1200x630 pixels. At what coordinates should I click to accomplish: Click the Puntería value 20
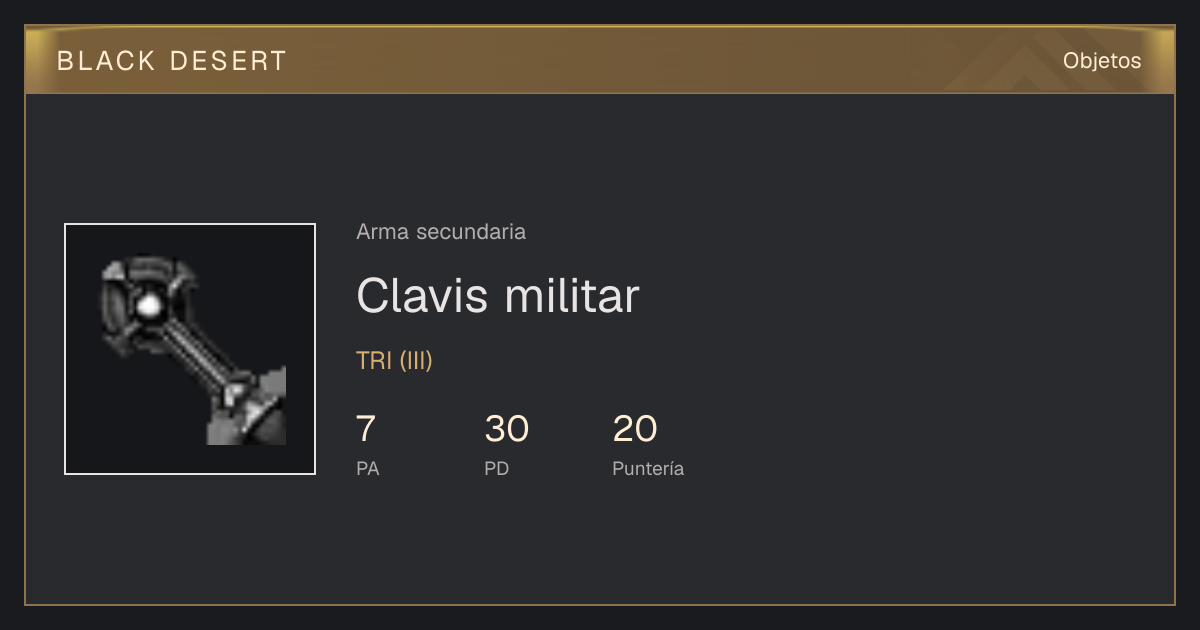click(x=635, y=429)
